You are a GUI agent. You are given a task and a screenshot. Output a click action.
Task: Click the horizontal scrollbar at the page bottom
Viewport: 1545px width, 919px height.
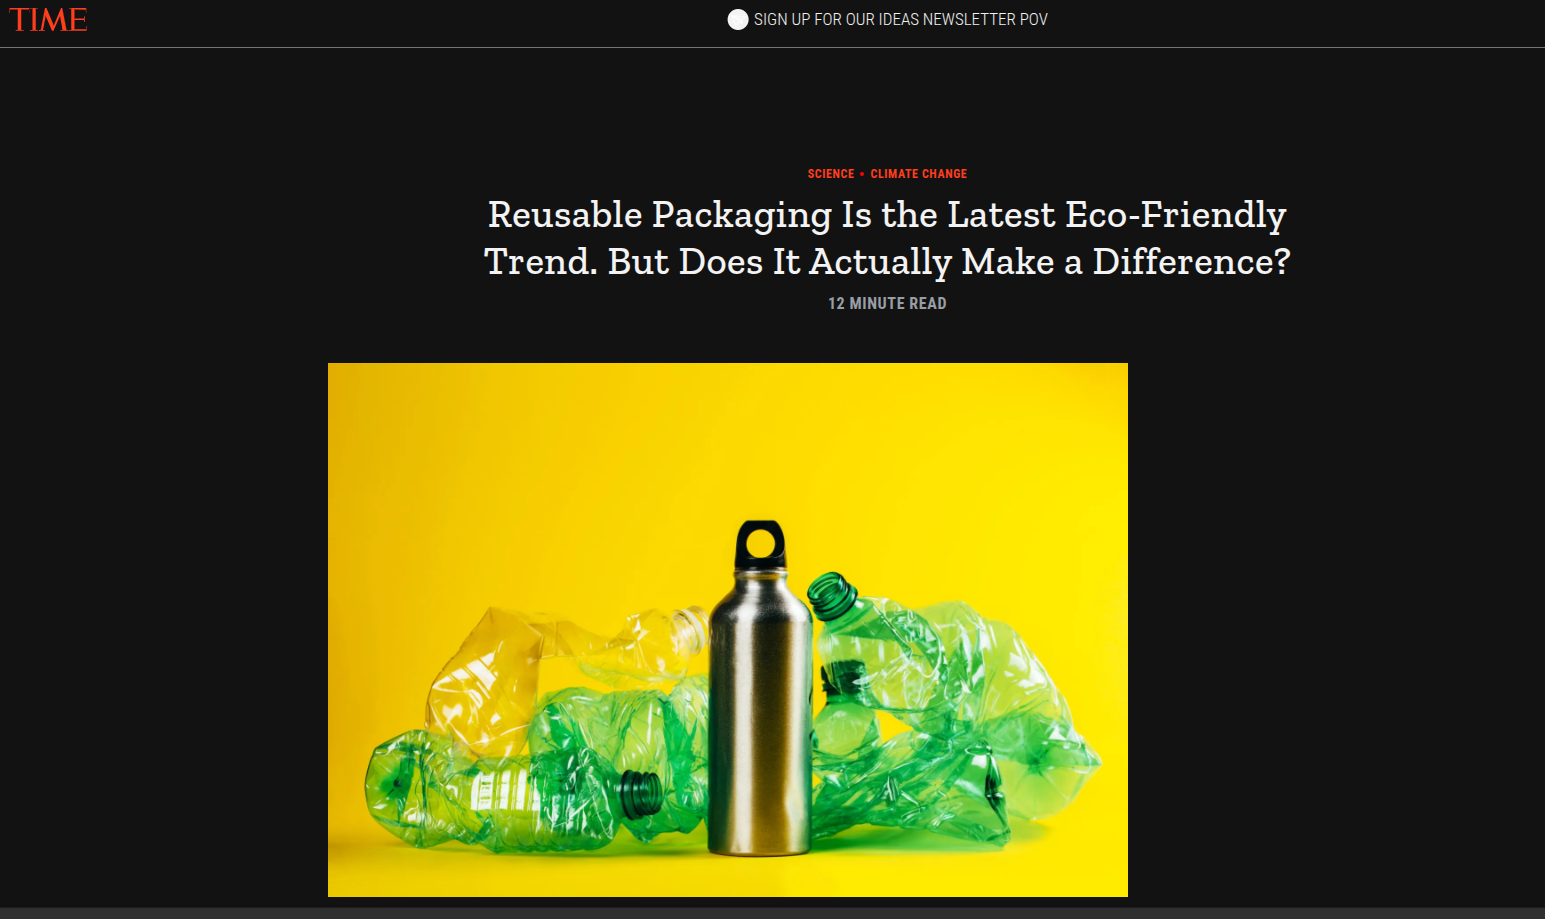[772, 913]
